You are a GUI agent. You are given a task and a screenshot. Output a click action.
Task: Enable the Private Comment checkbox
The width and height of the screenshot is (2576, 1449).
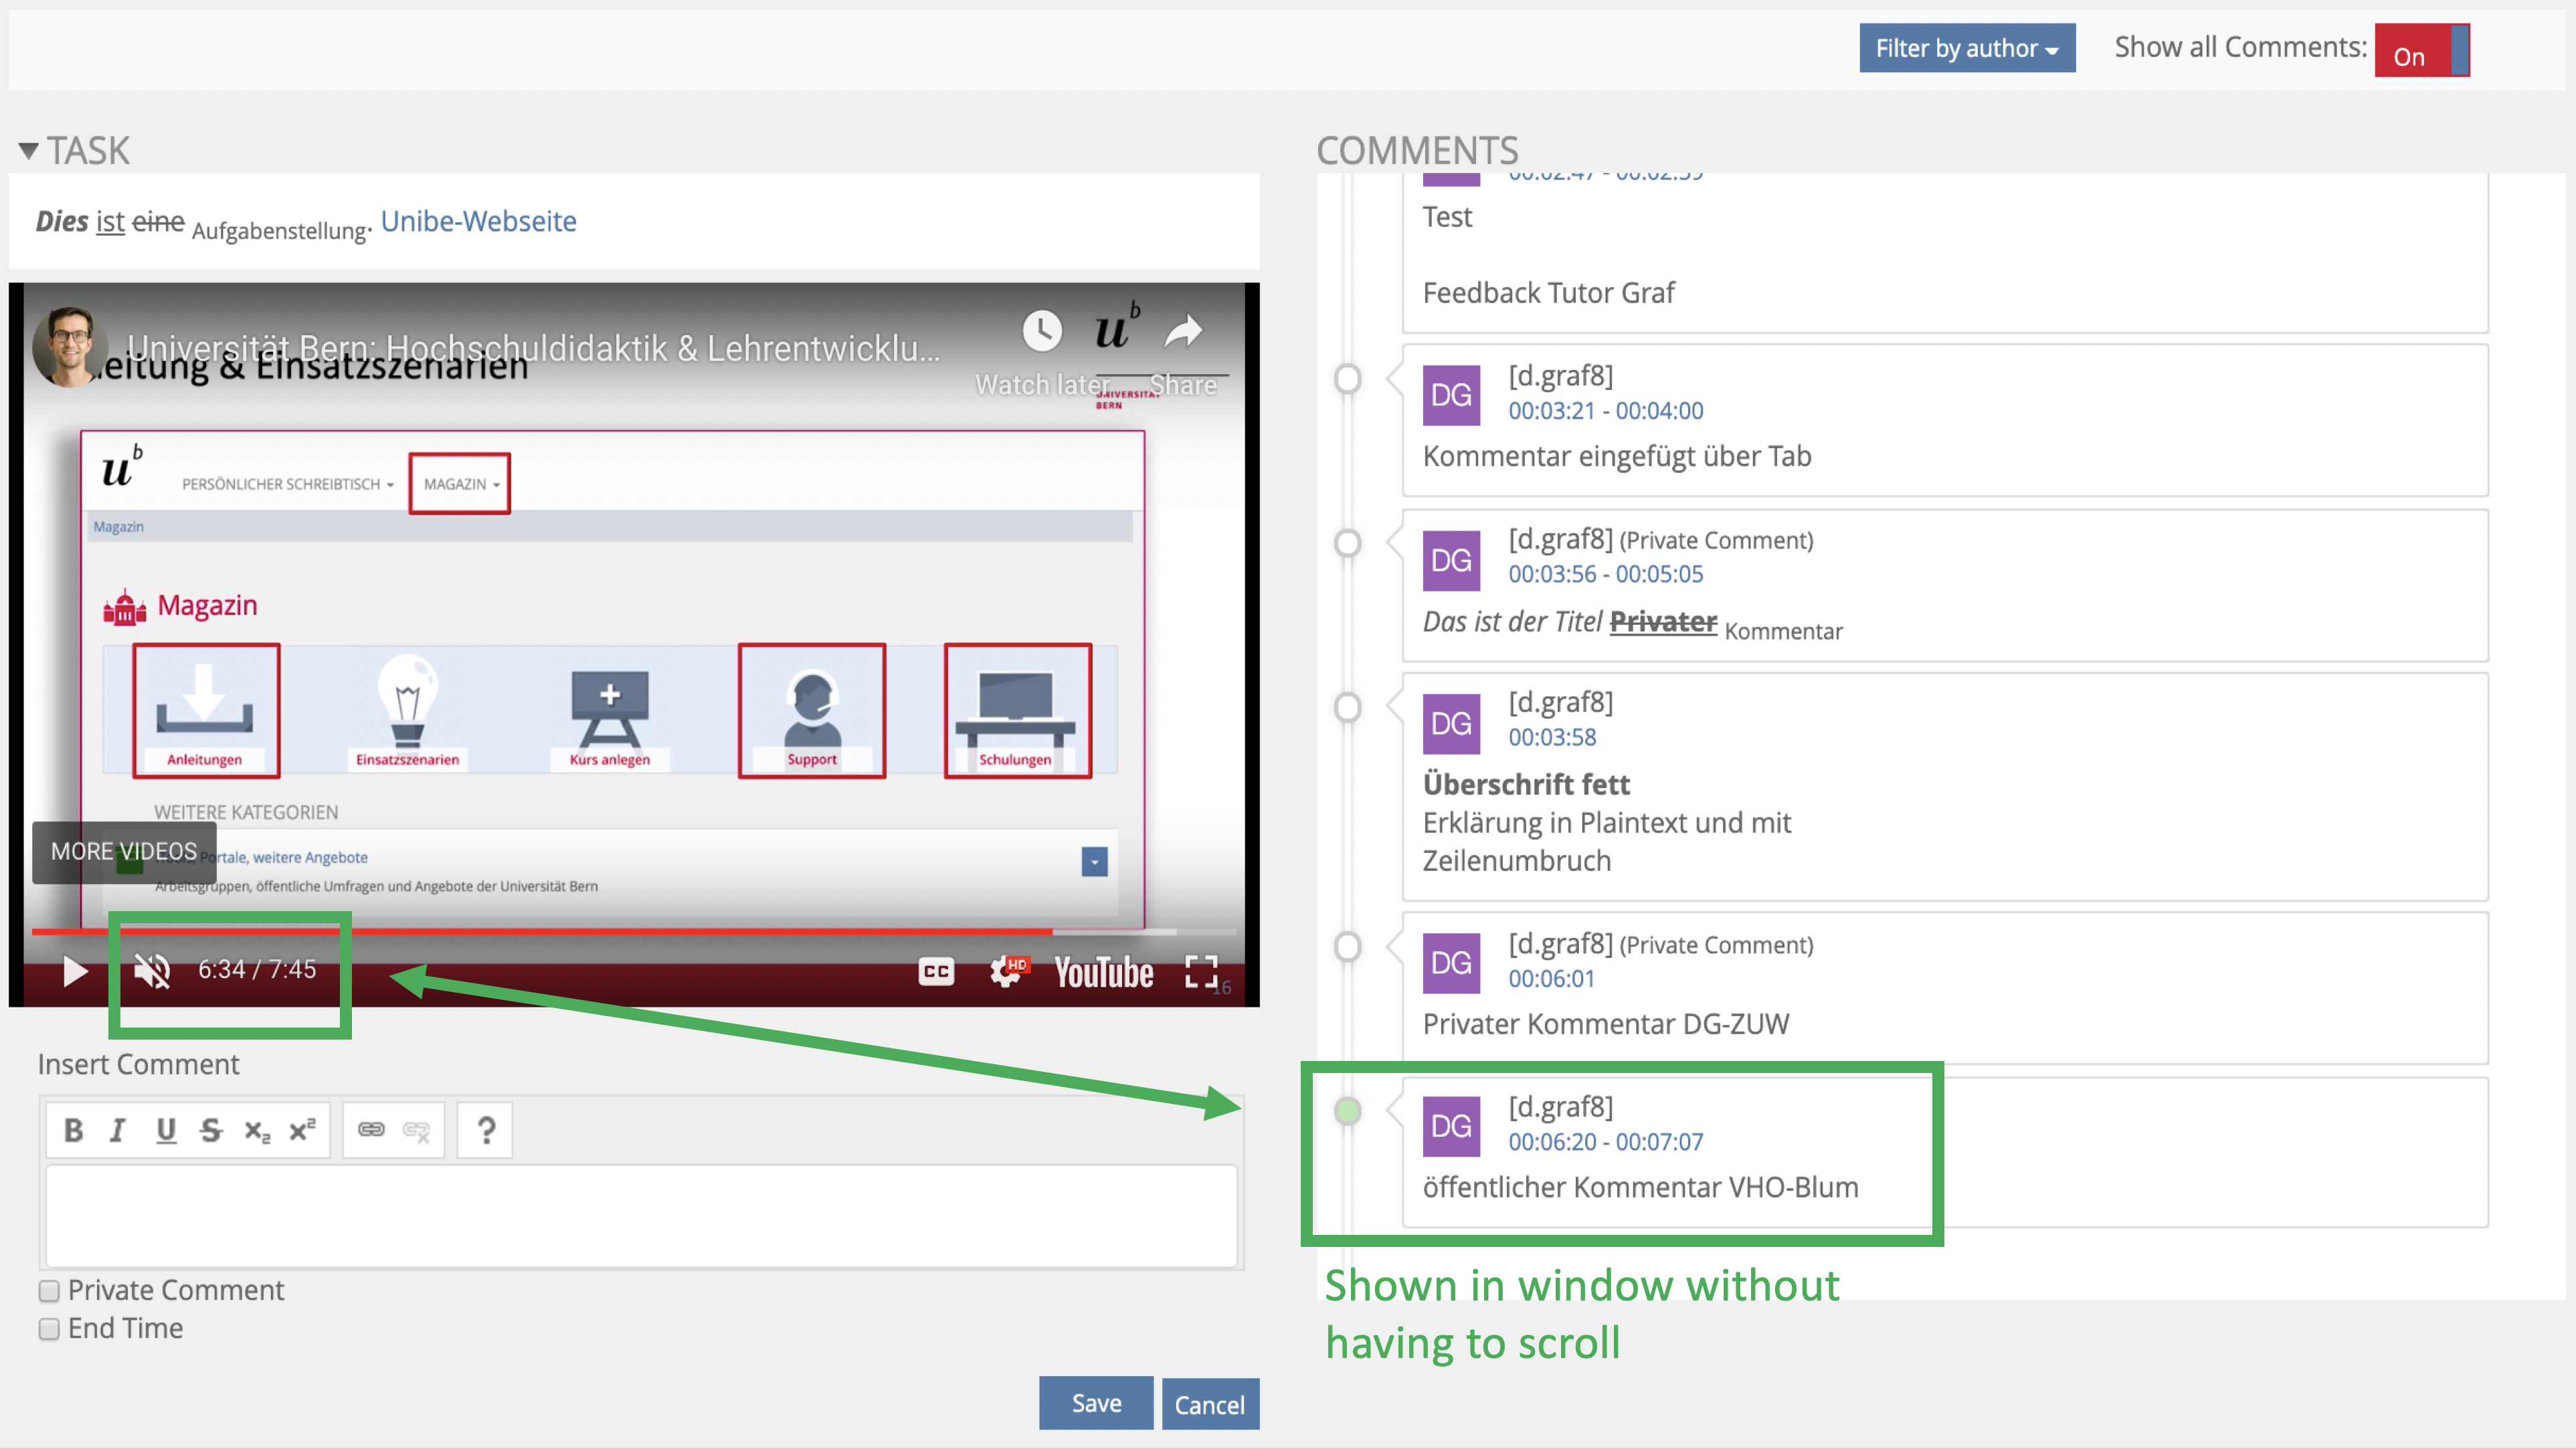(49, 1291)
